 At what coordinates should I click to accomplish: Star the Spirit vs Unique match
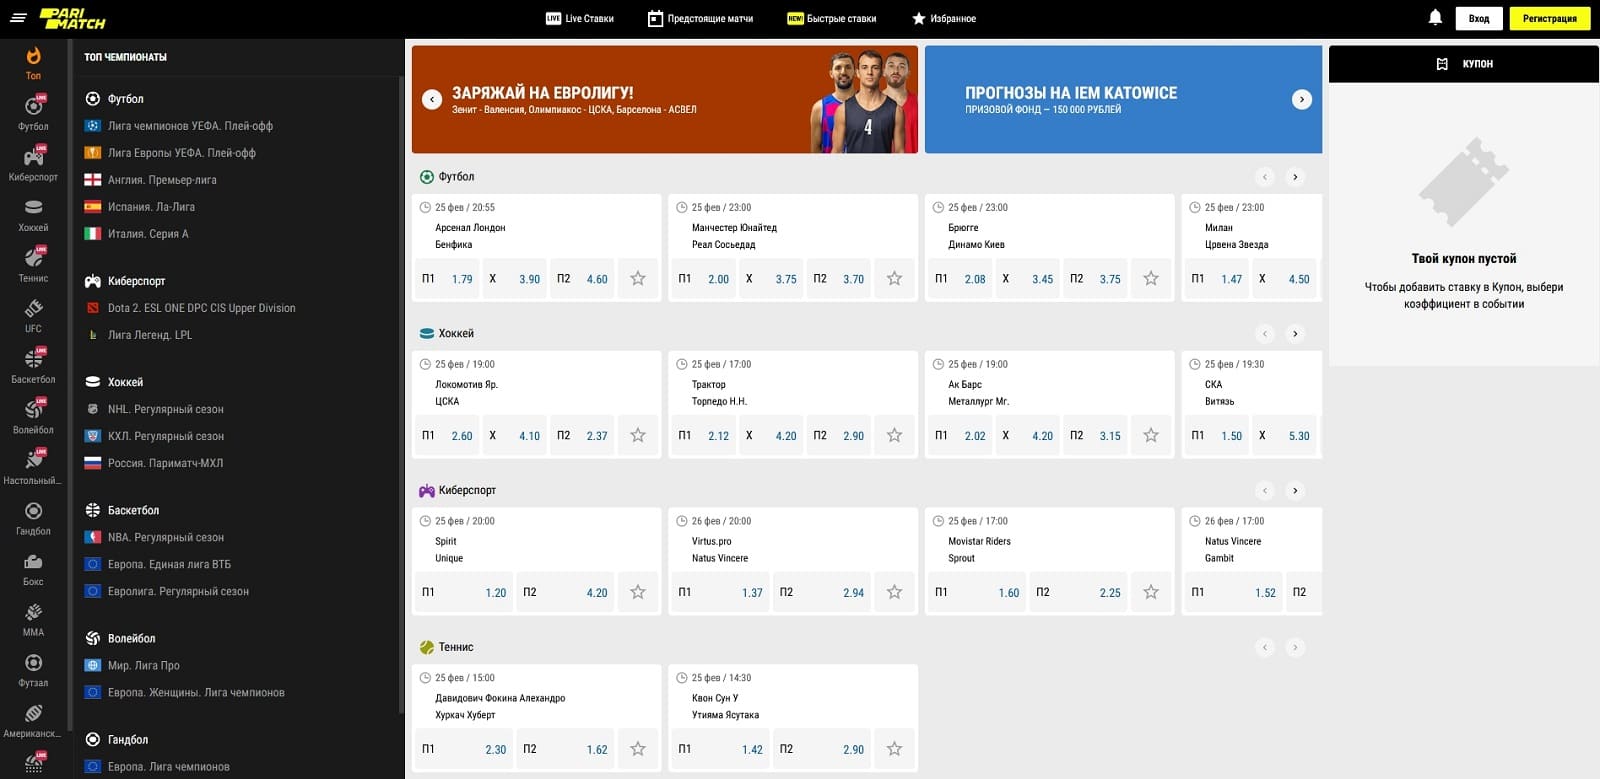pyautogui.click(x=638, y=592)
